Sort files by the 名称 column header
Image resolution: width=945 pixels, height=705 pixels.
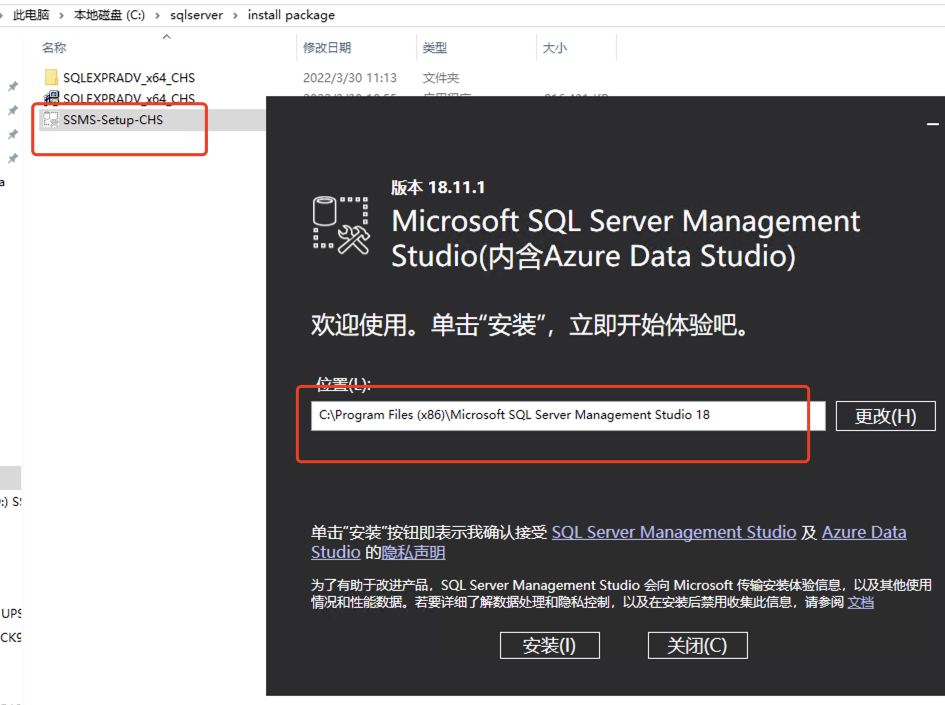click(x=54, y=48)
